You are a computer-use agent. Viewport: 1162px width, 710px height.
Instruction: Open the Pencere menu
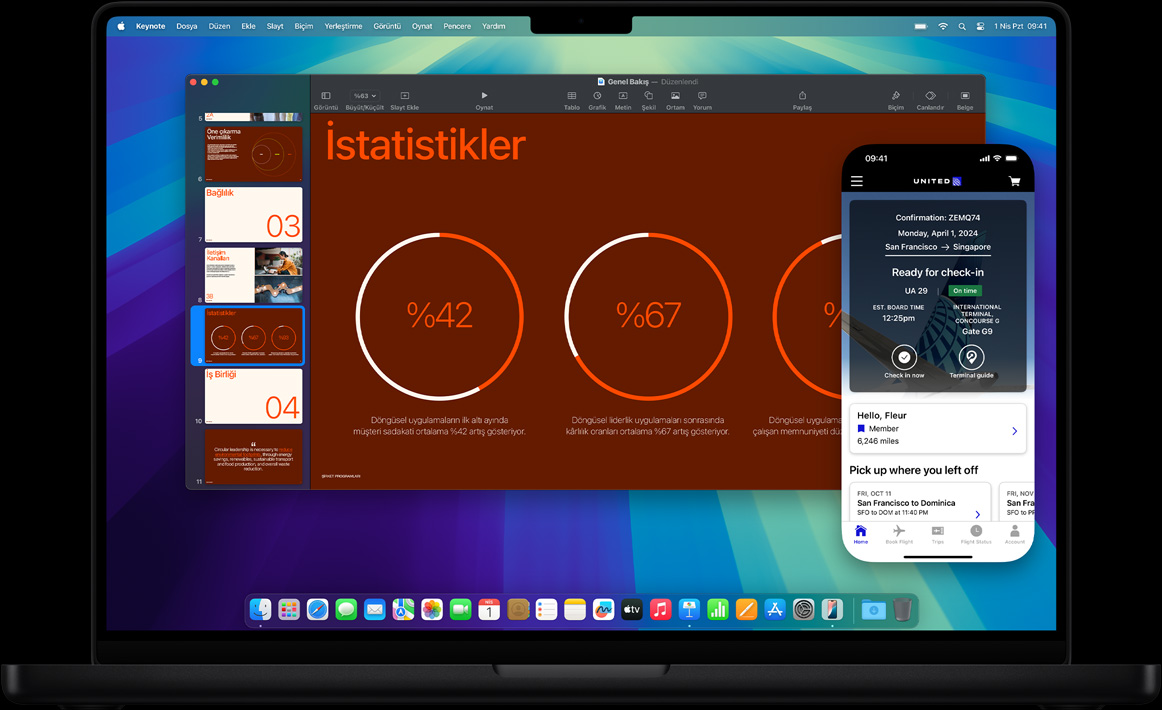point(457,26)
